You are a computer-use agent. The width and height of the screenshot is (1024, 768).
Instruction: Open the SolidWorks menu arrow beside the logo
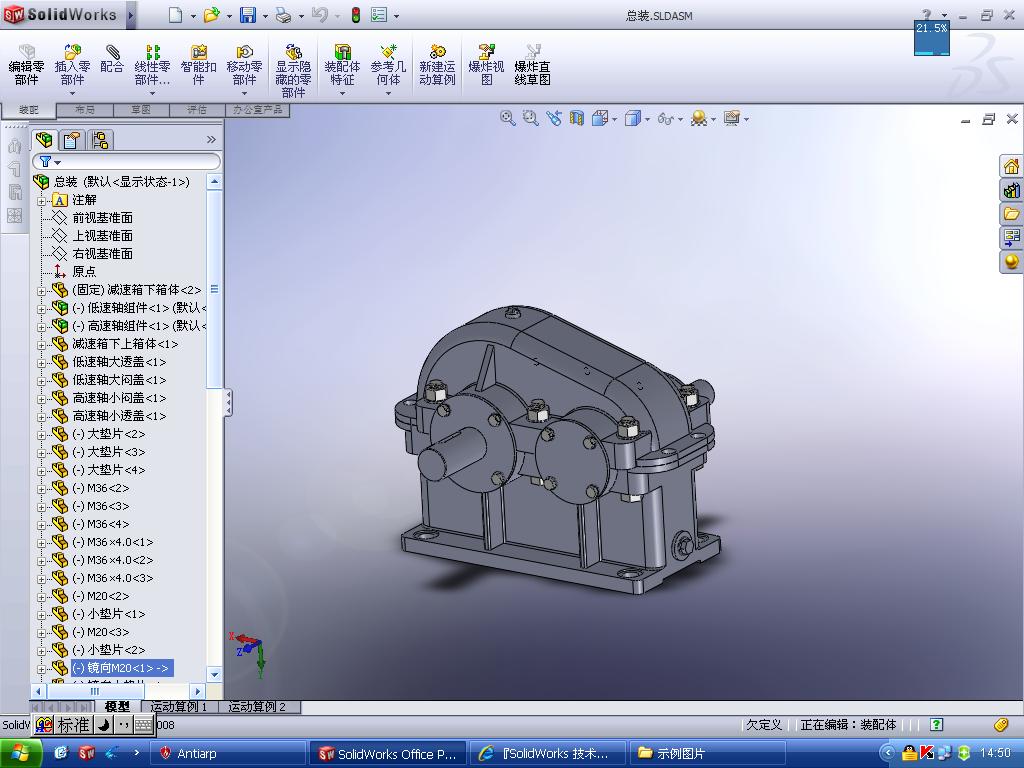click(131, 15)
